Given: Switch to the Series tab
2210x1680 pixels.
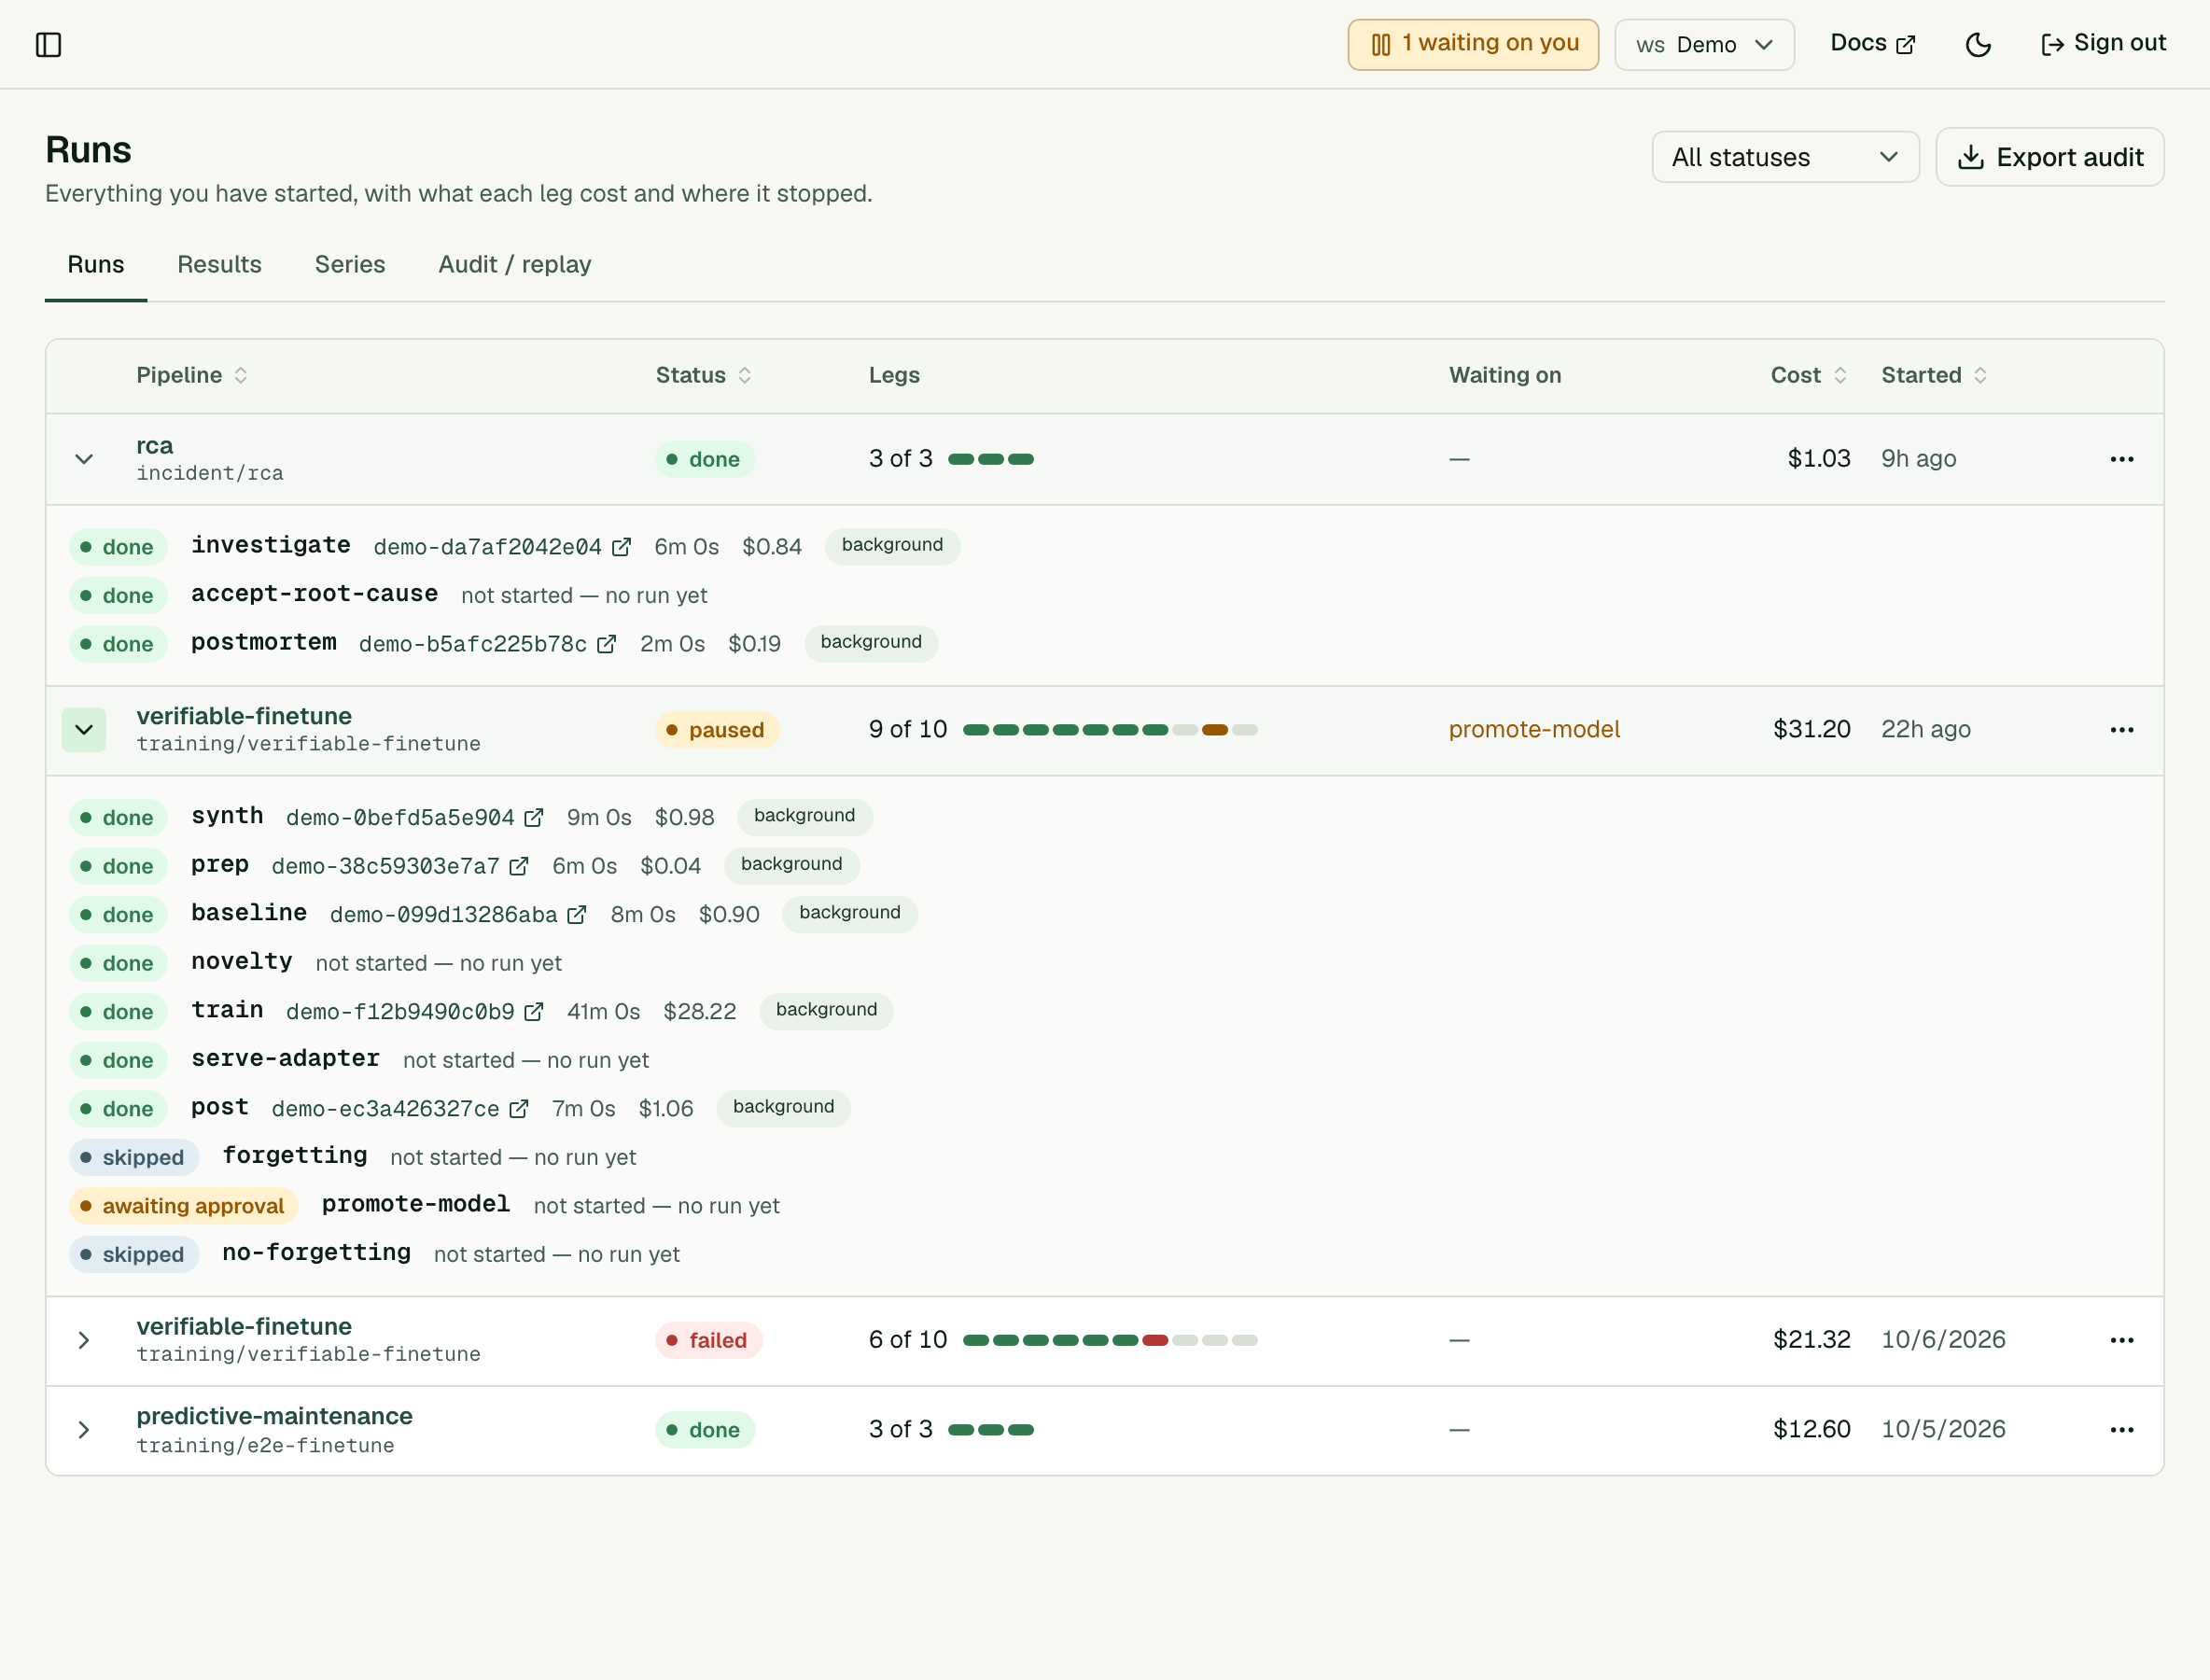Looking at the screenshot, I should pyautogui.click(x=350, y=265).
